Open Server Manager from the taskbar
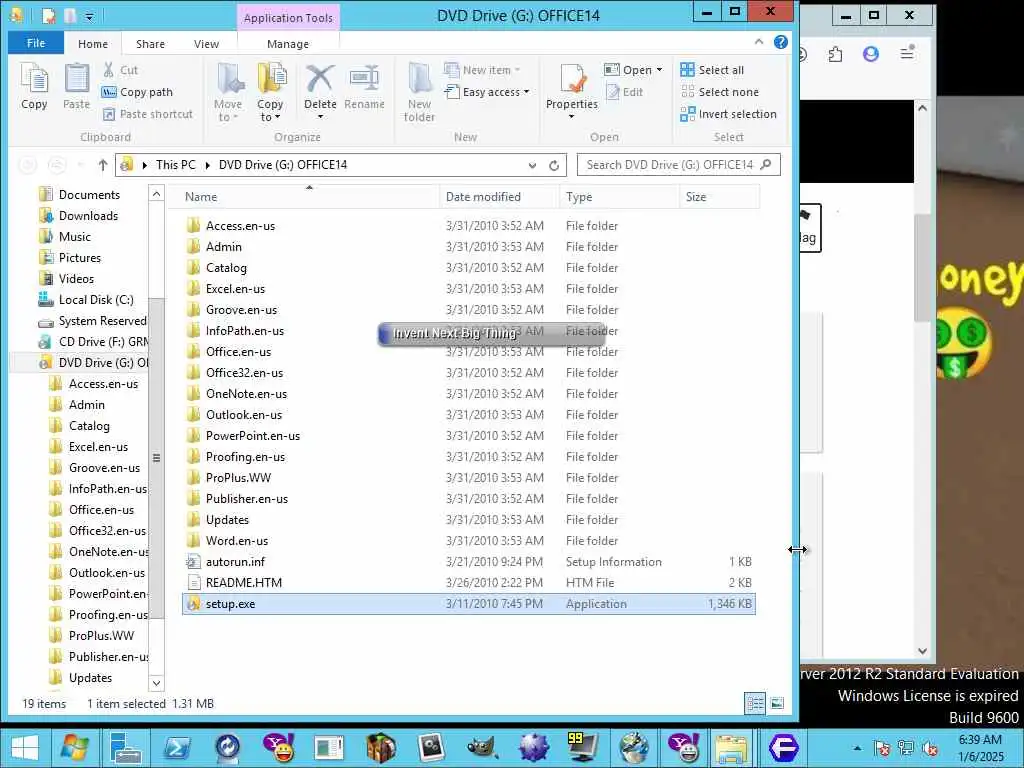This screenshot has width=1024, height=768. (125, 747)
